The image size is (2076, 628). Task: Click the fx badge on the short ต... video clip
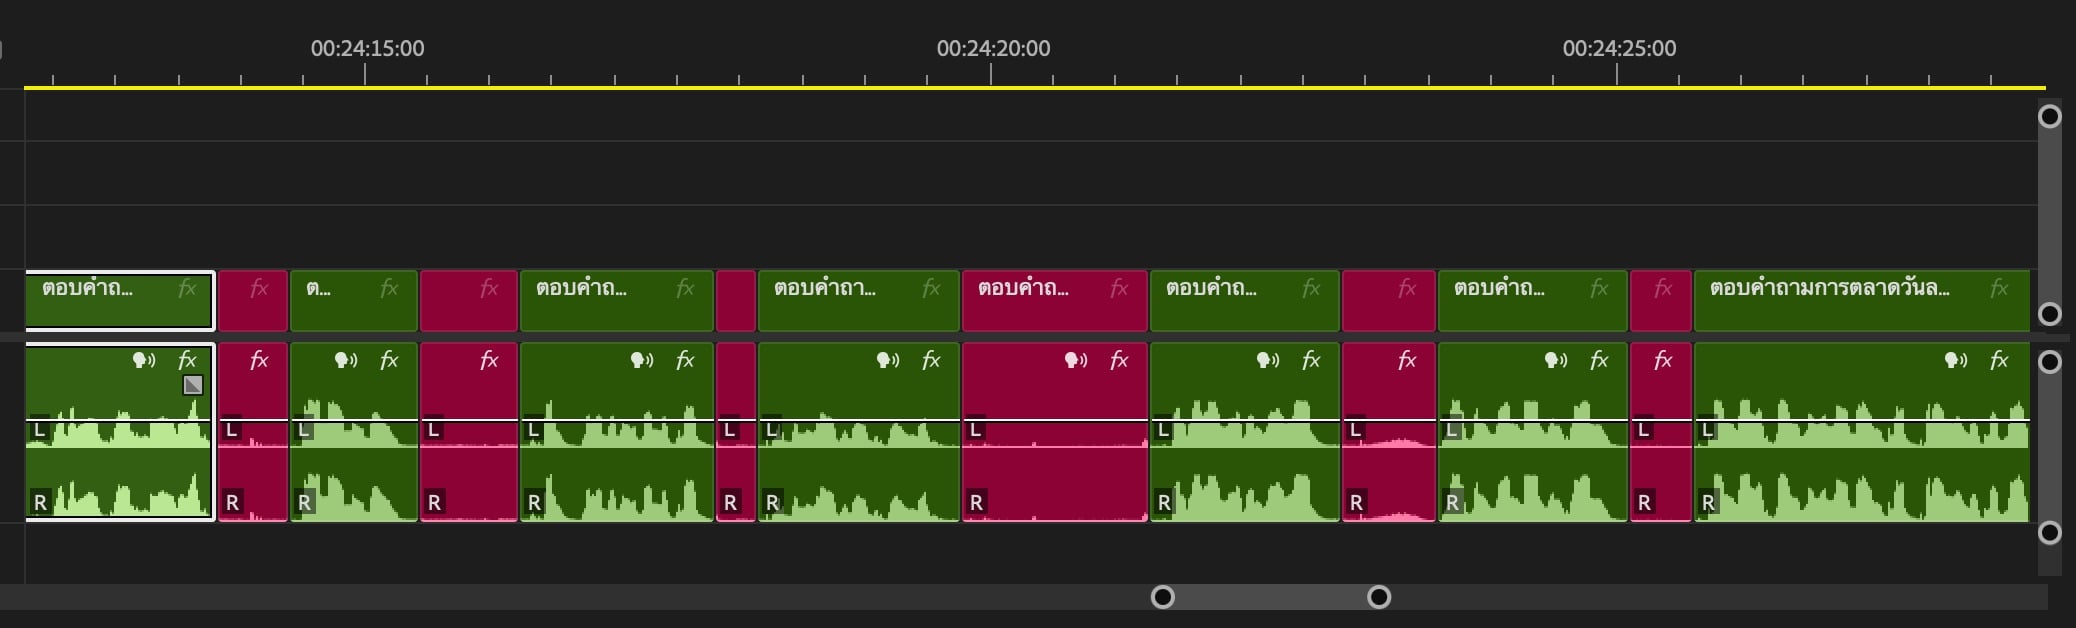[389, 289]
